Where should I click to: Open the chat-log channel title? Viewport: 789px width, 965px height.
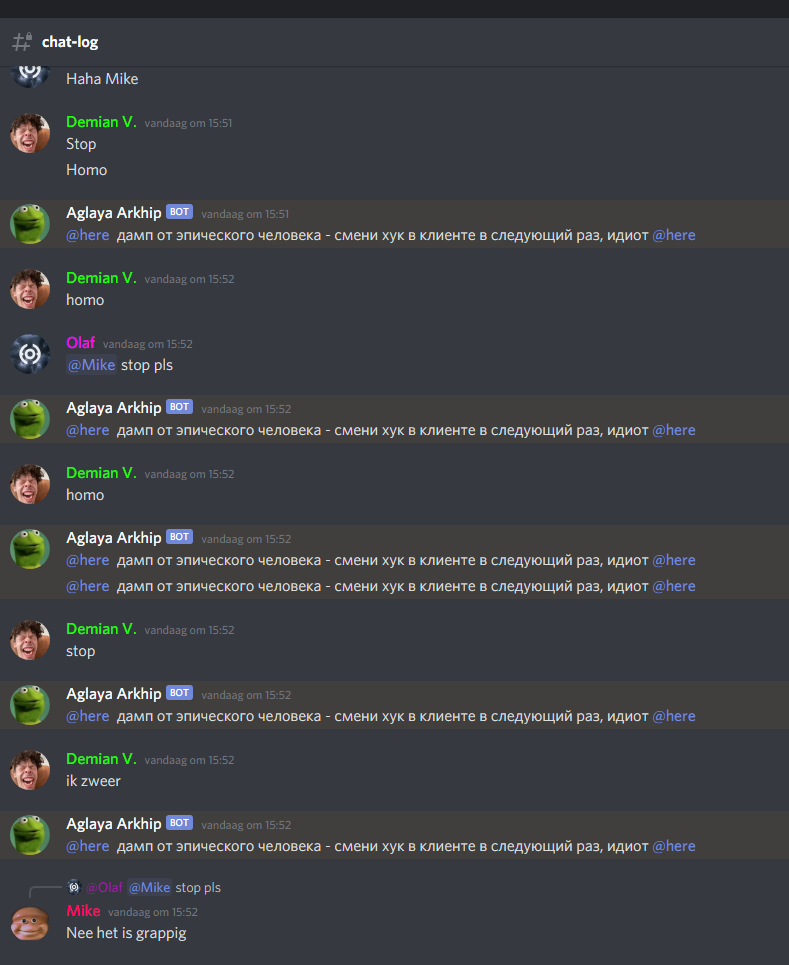tap(70, 42)
